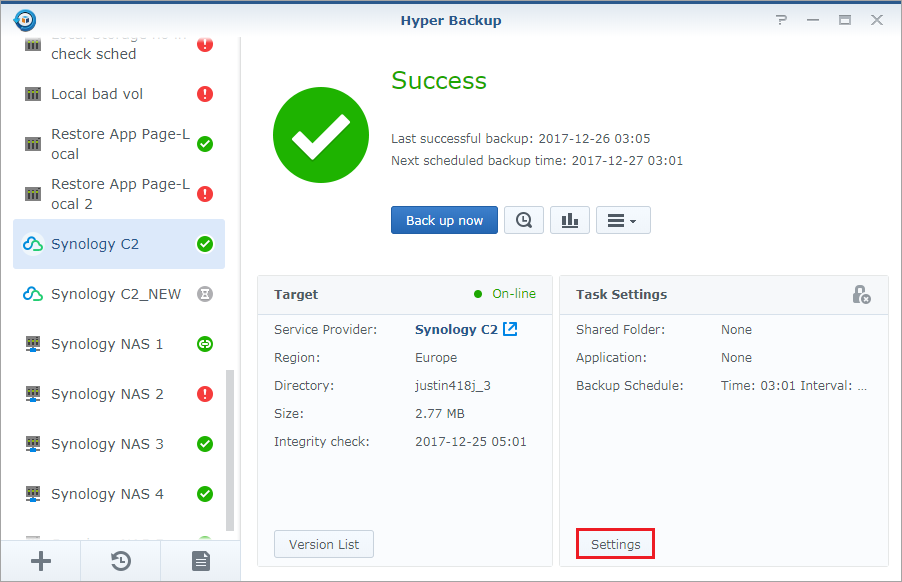Click the lock icon in Task Settings panel

pyautogui.click(x=861, y=295)
